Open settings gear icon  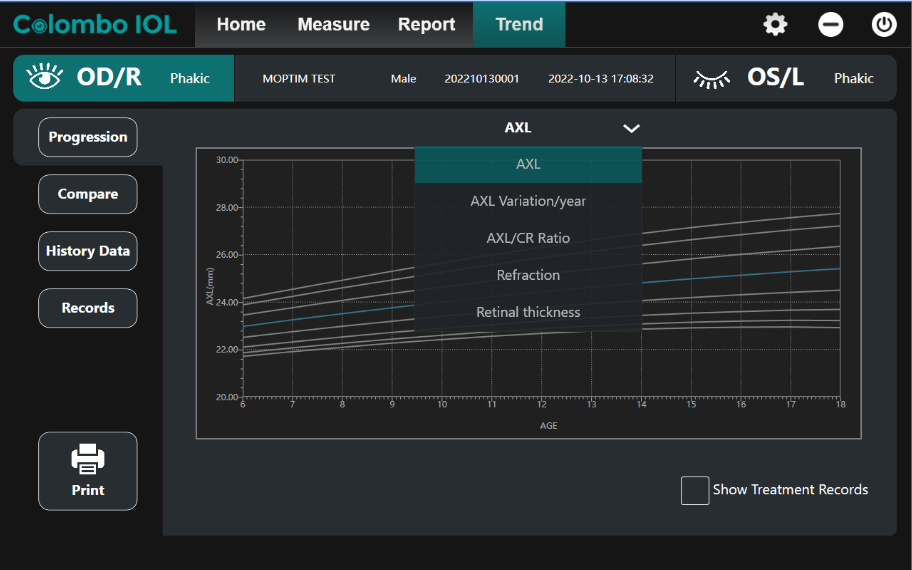(x=775, y=25)
